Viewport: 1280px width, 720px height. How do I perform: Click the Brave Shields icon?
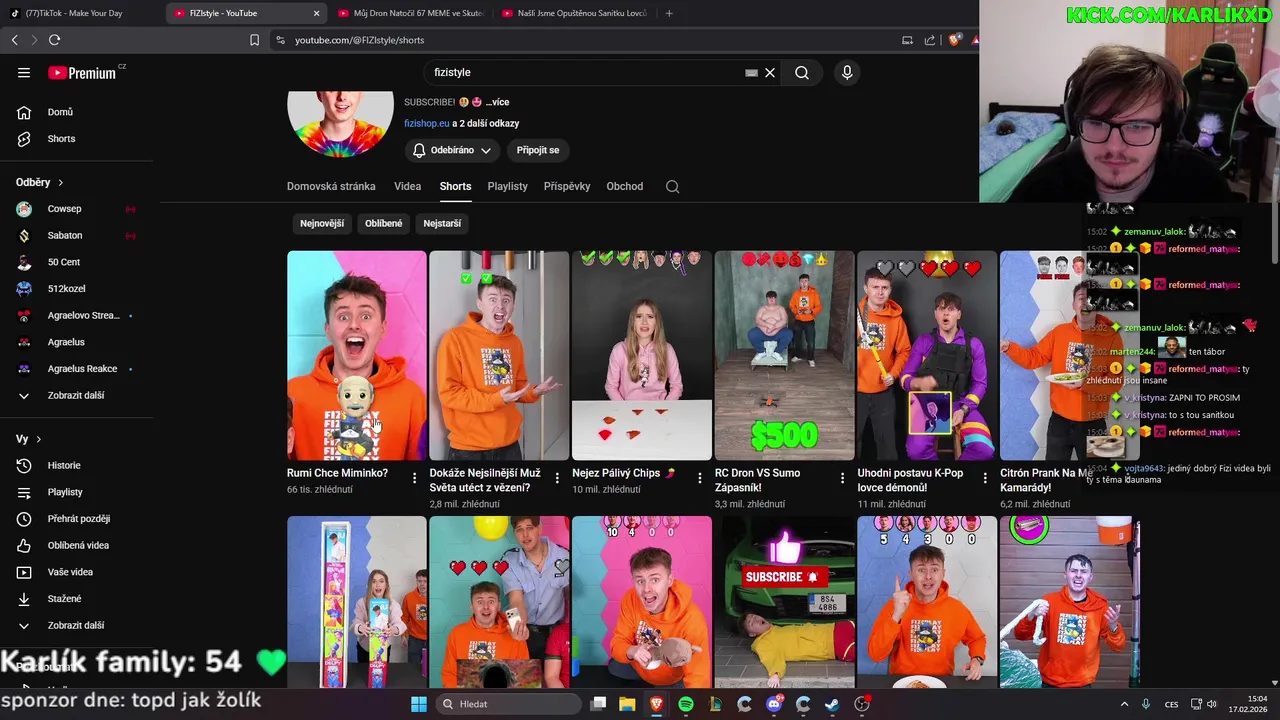(954, 40)
